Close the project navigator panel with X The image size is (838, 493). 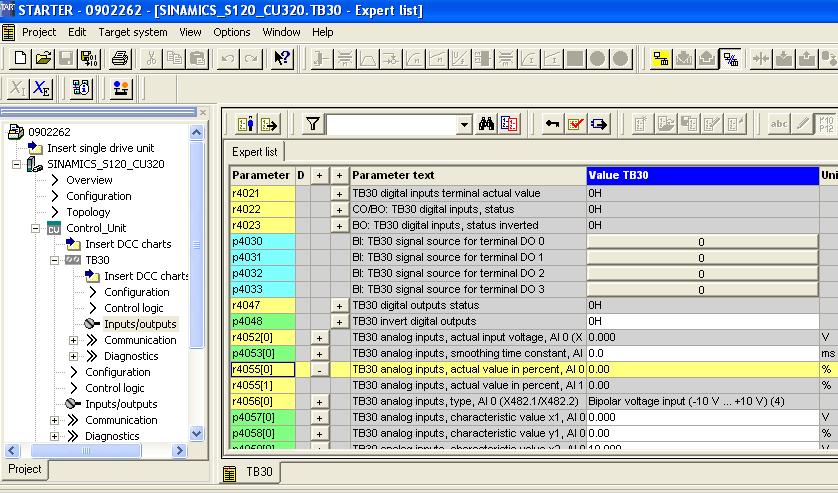203,112
